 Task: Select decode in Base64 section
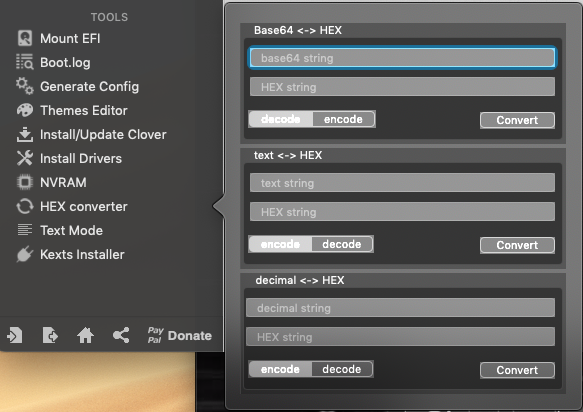pyautogui.click(x=281, y=119)
